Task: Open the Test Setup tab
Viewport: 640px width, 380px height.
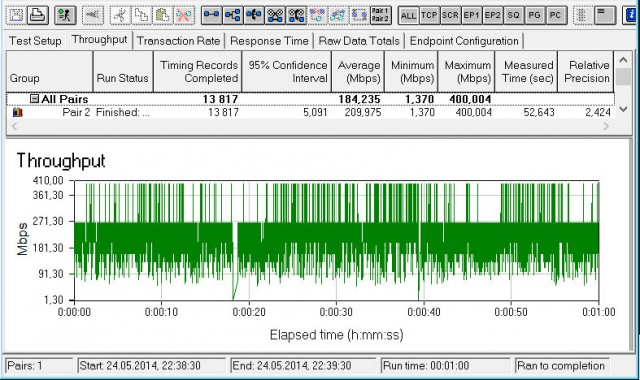Action: click(x=35, y=41)
